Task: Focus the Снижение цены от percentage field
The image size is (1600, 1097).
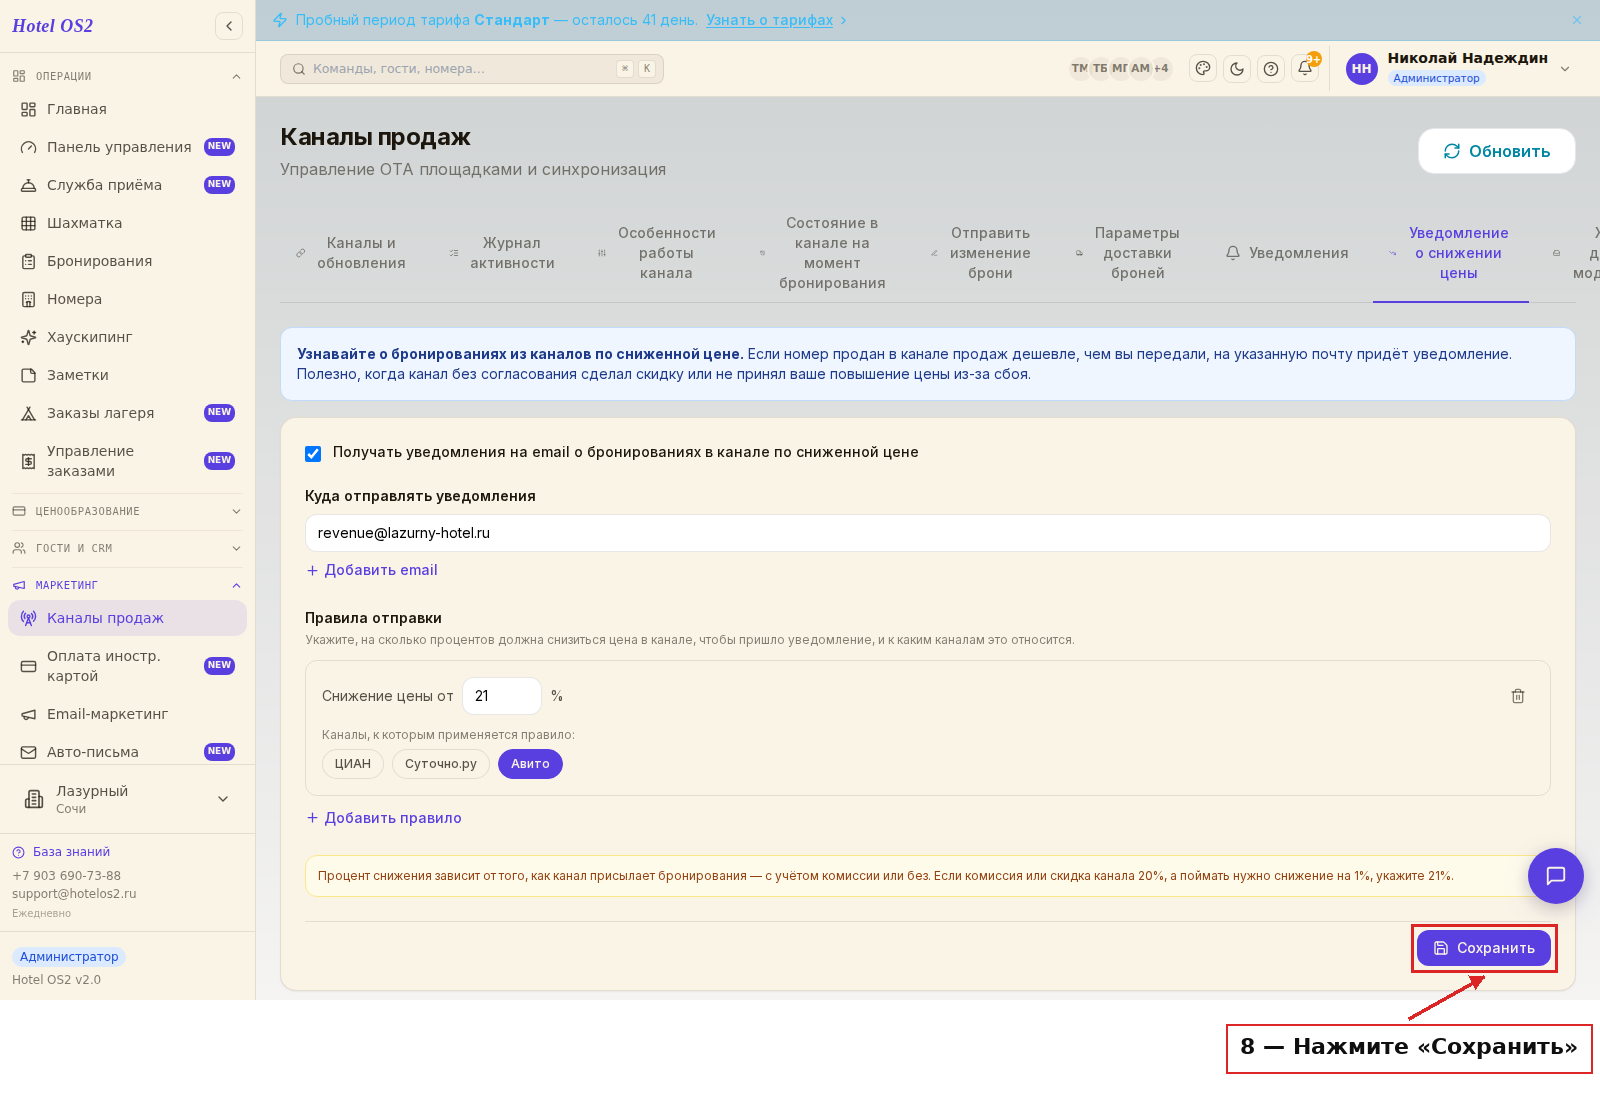Action: [502, 696]
